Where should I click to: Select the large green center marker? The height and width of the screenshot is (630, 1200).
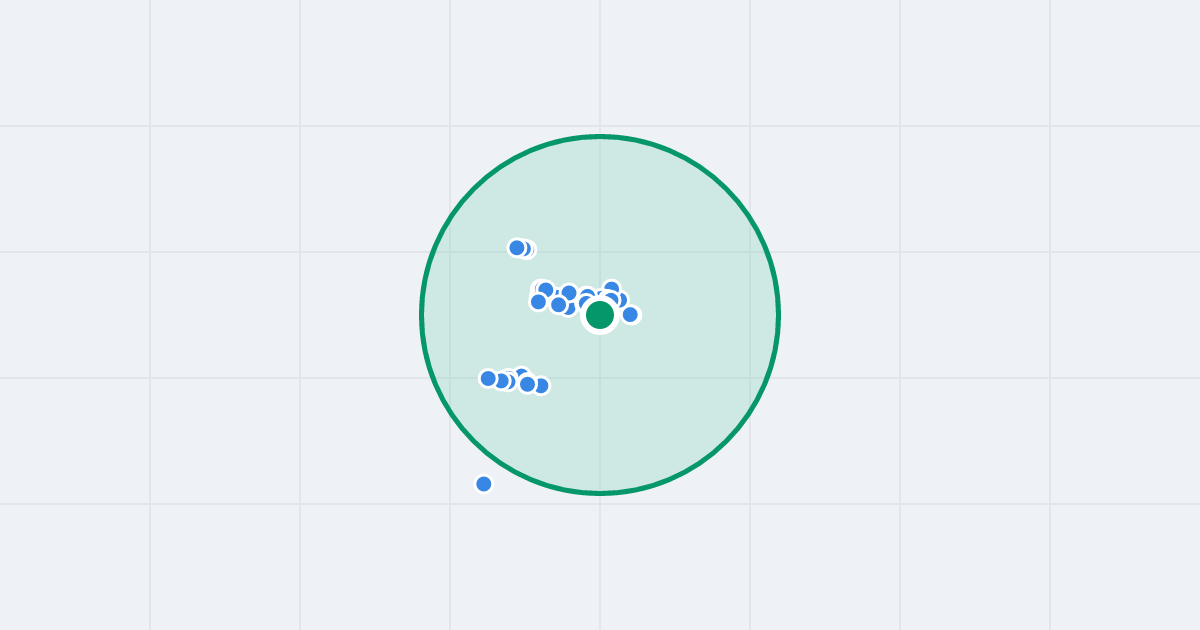pos(600,315)
